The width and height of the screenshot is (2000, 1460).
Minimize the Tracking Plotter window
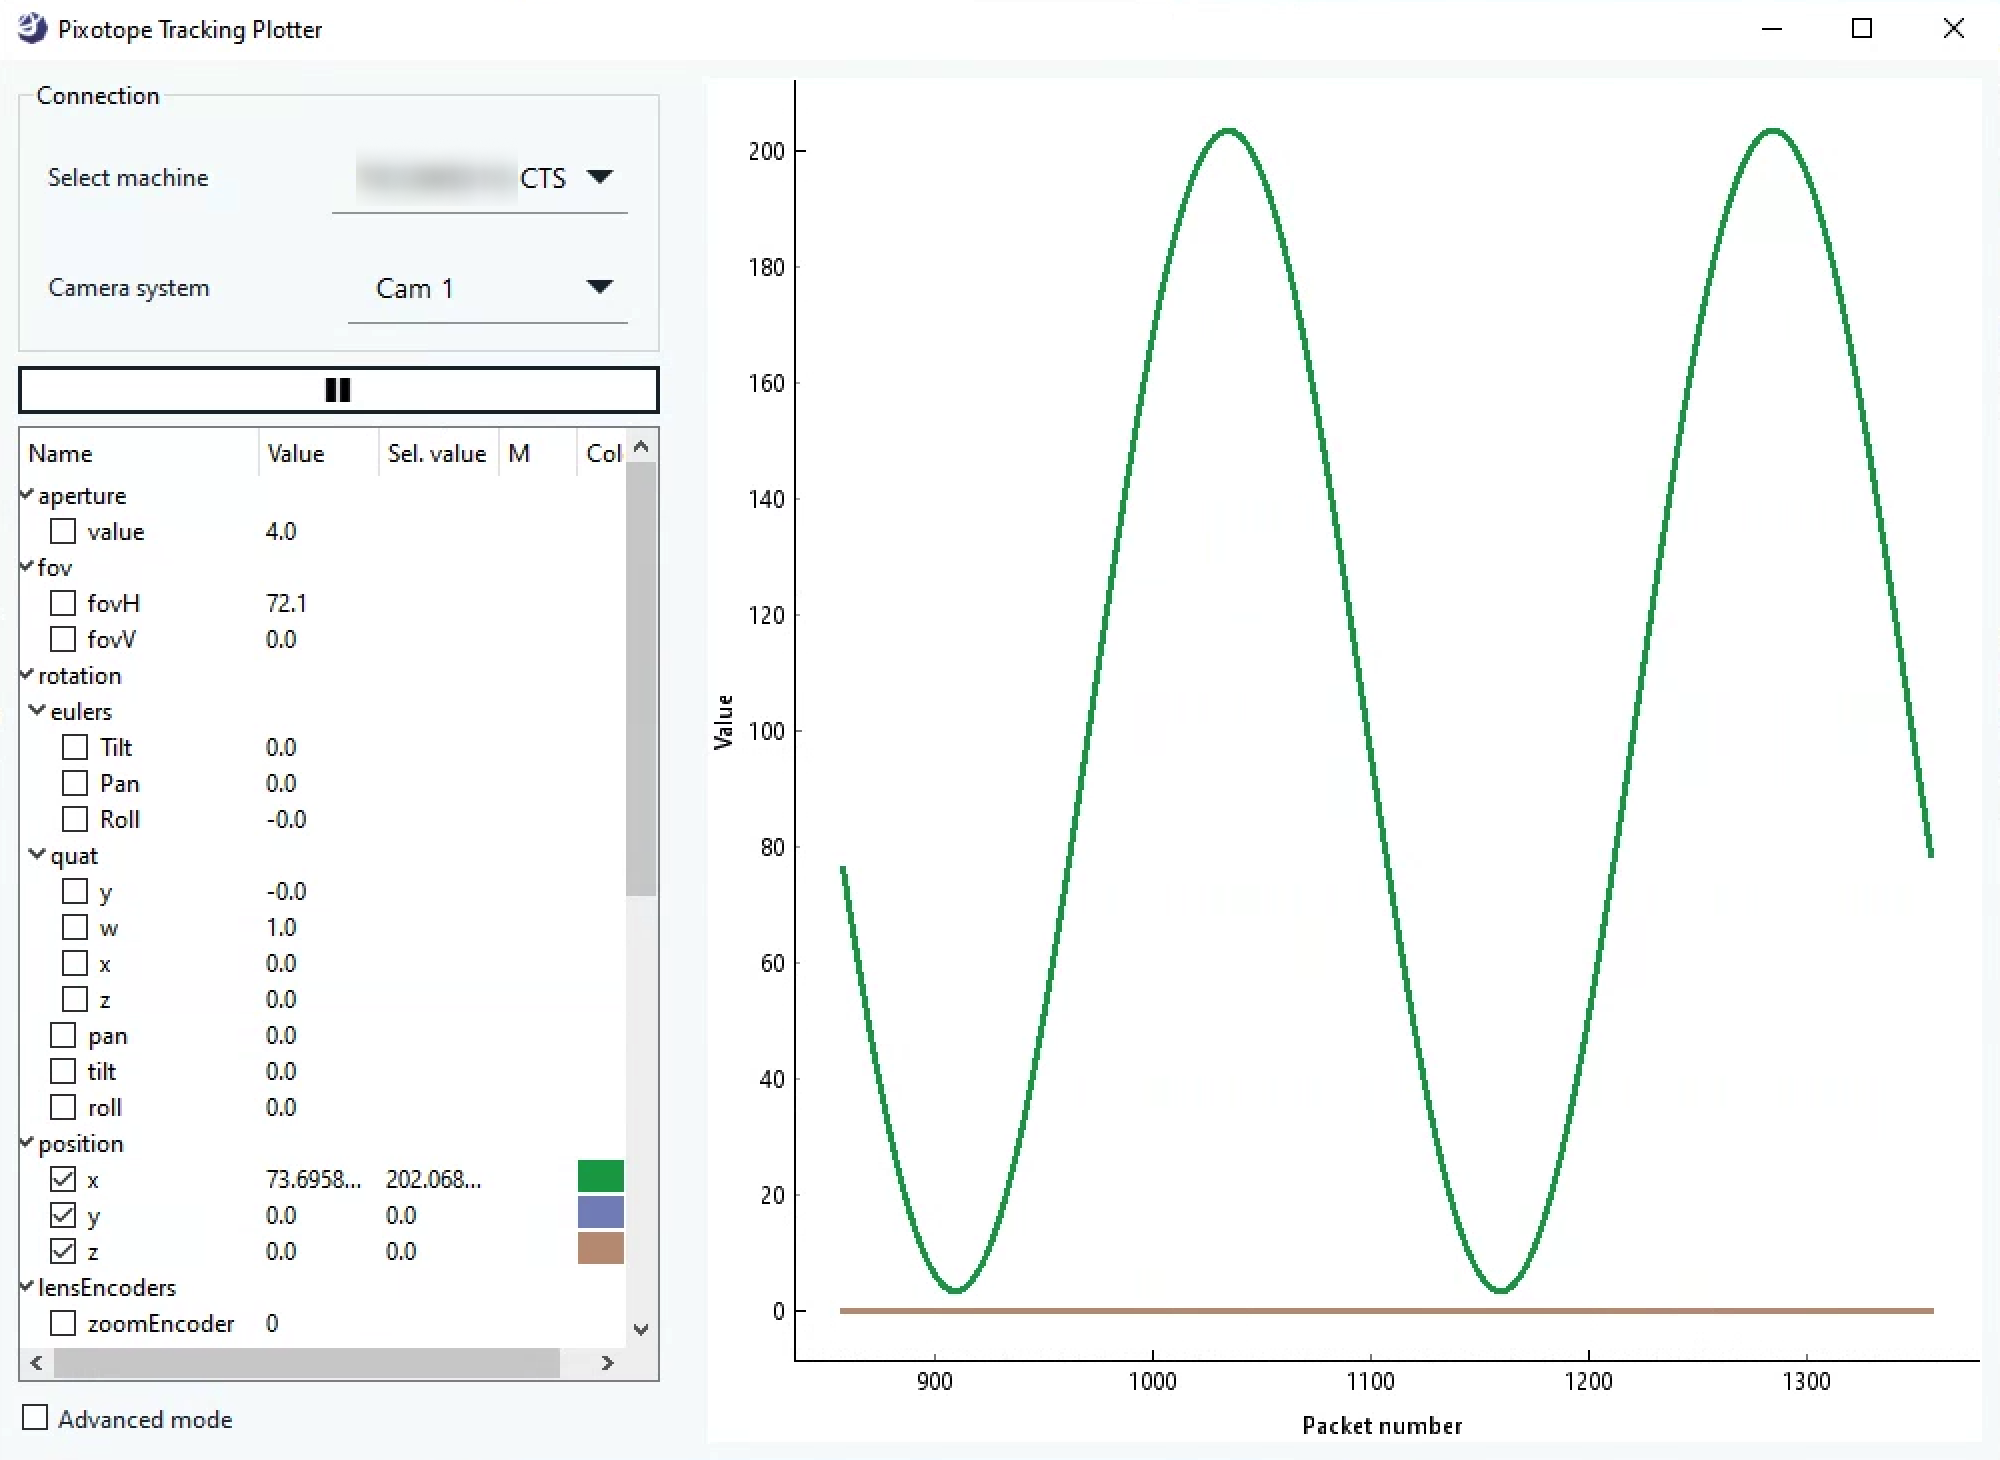coord(1771,28)
